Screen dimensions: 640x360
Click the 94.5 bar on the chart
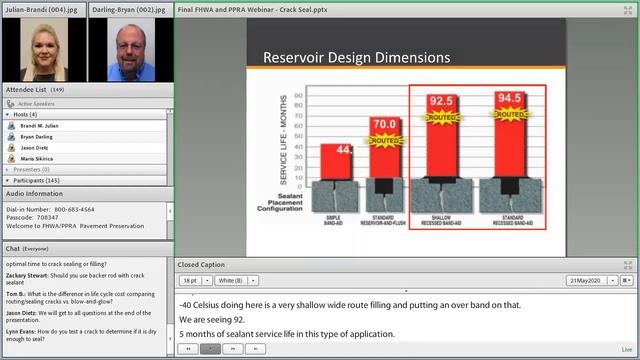(510, 135)
